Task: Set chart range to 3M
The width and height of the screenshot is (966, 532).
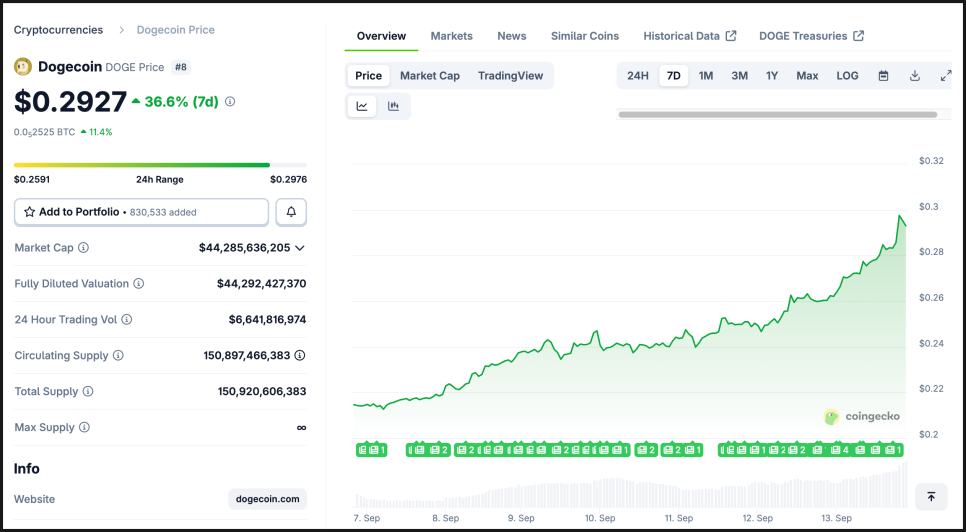Action: click(x=739, y=76)
